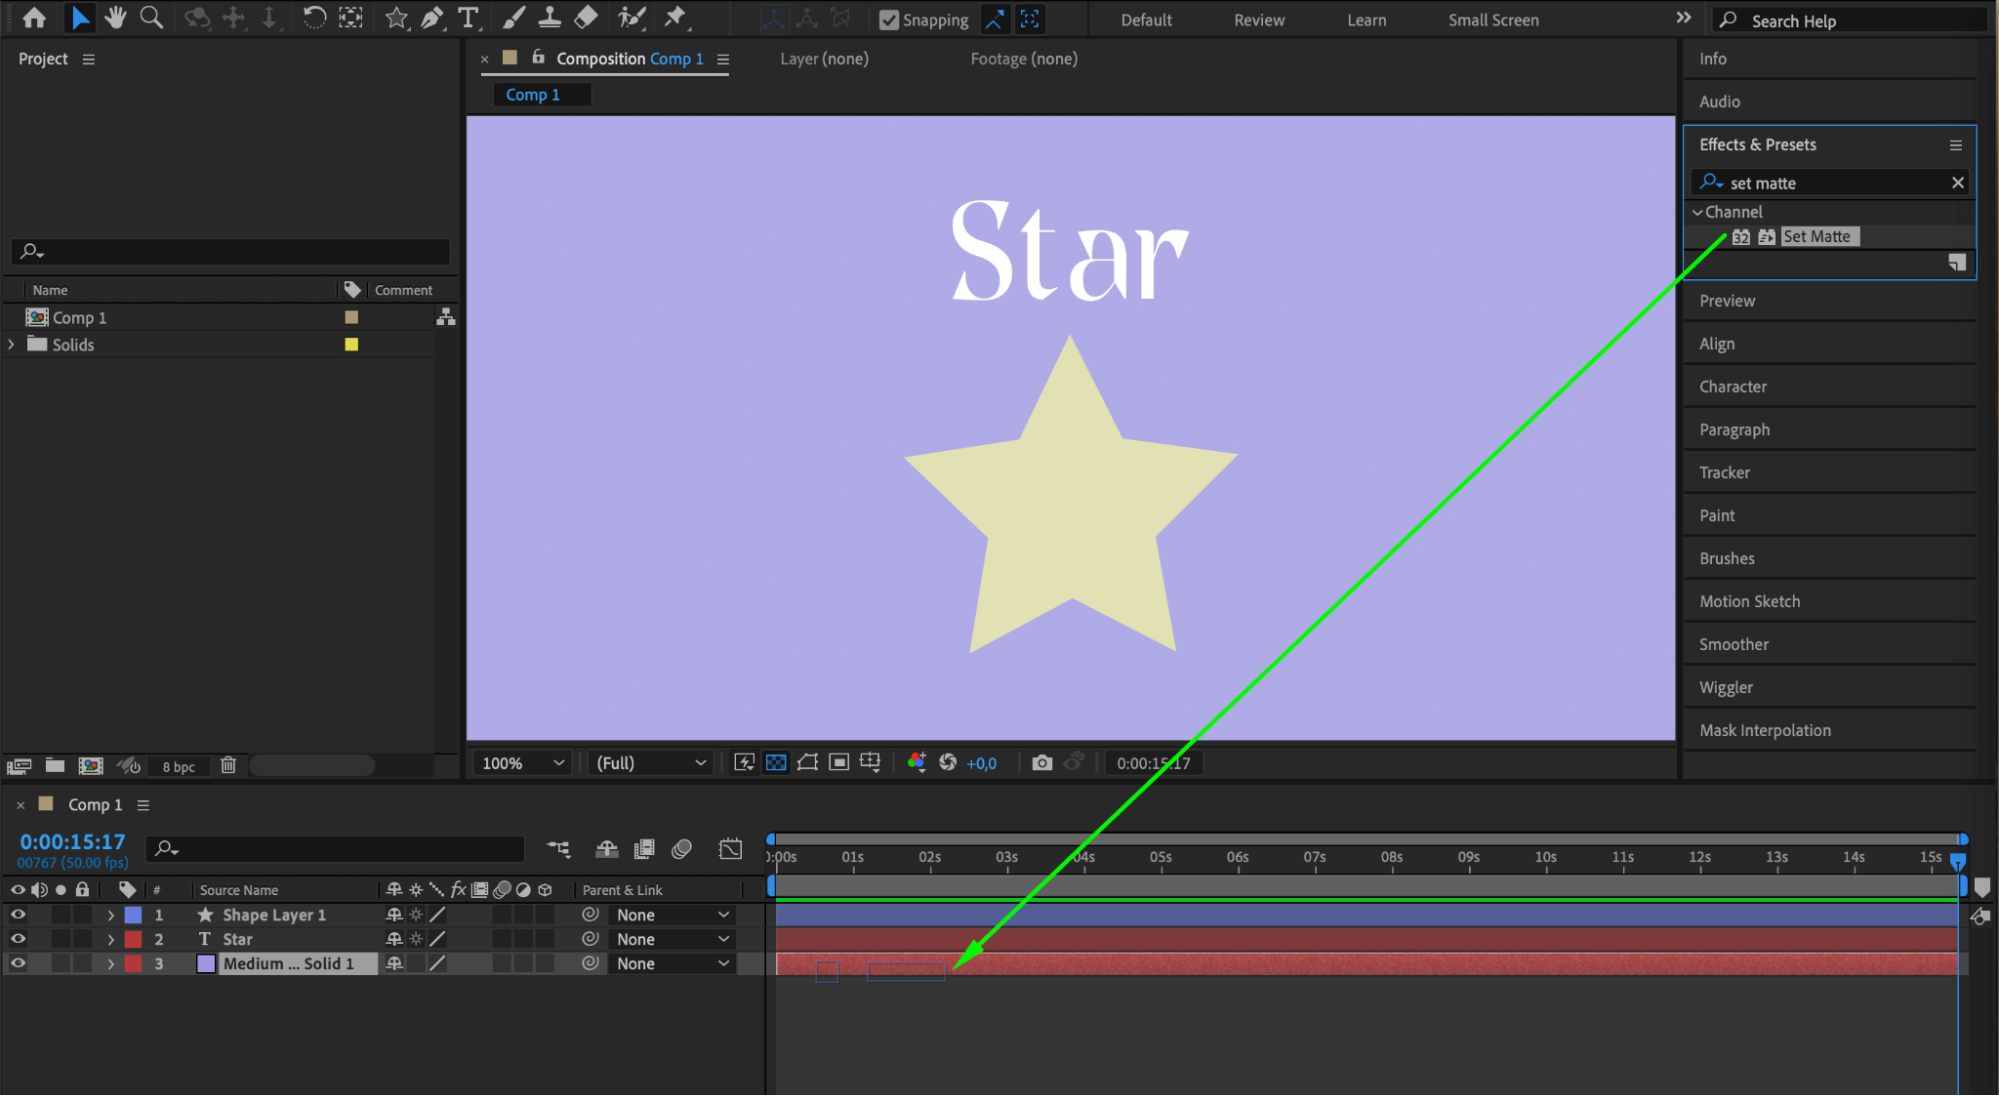Toggle transparency grid in viewer
1999x1096 pixels.
point(776,763)
